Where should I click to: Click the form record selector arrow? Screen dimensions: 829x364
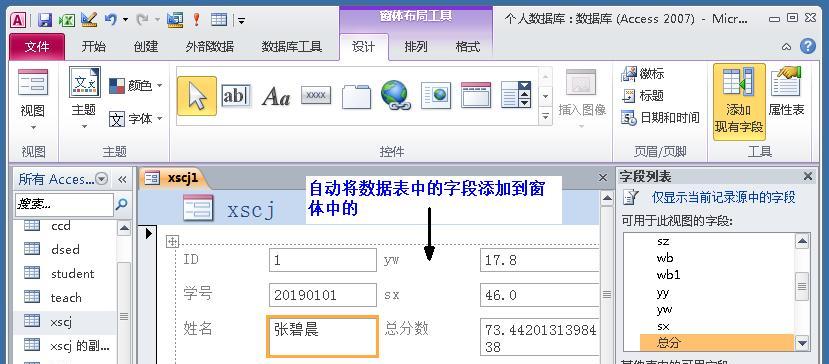click(149, 233)
